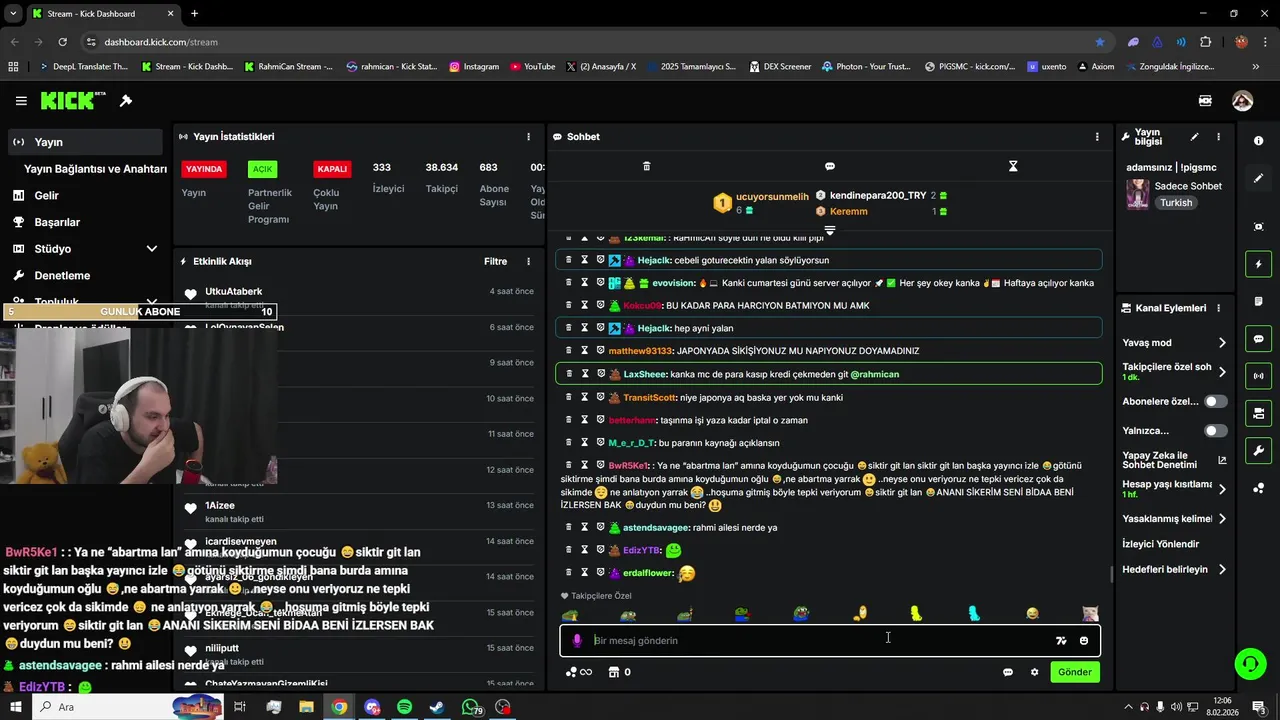Open Spotify from the Windows taskbar

[x=404, y=707]
